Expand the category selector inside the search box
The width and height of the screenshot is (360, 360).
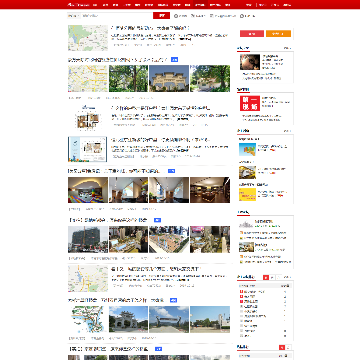pos(74,16)
